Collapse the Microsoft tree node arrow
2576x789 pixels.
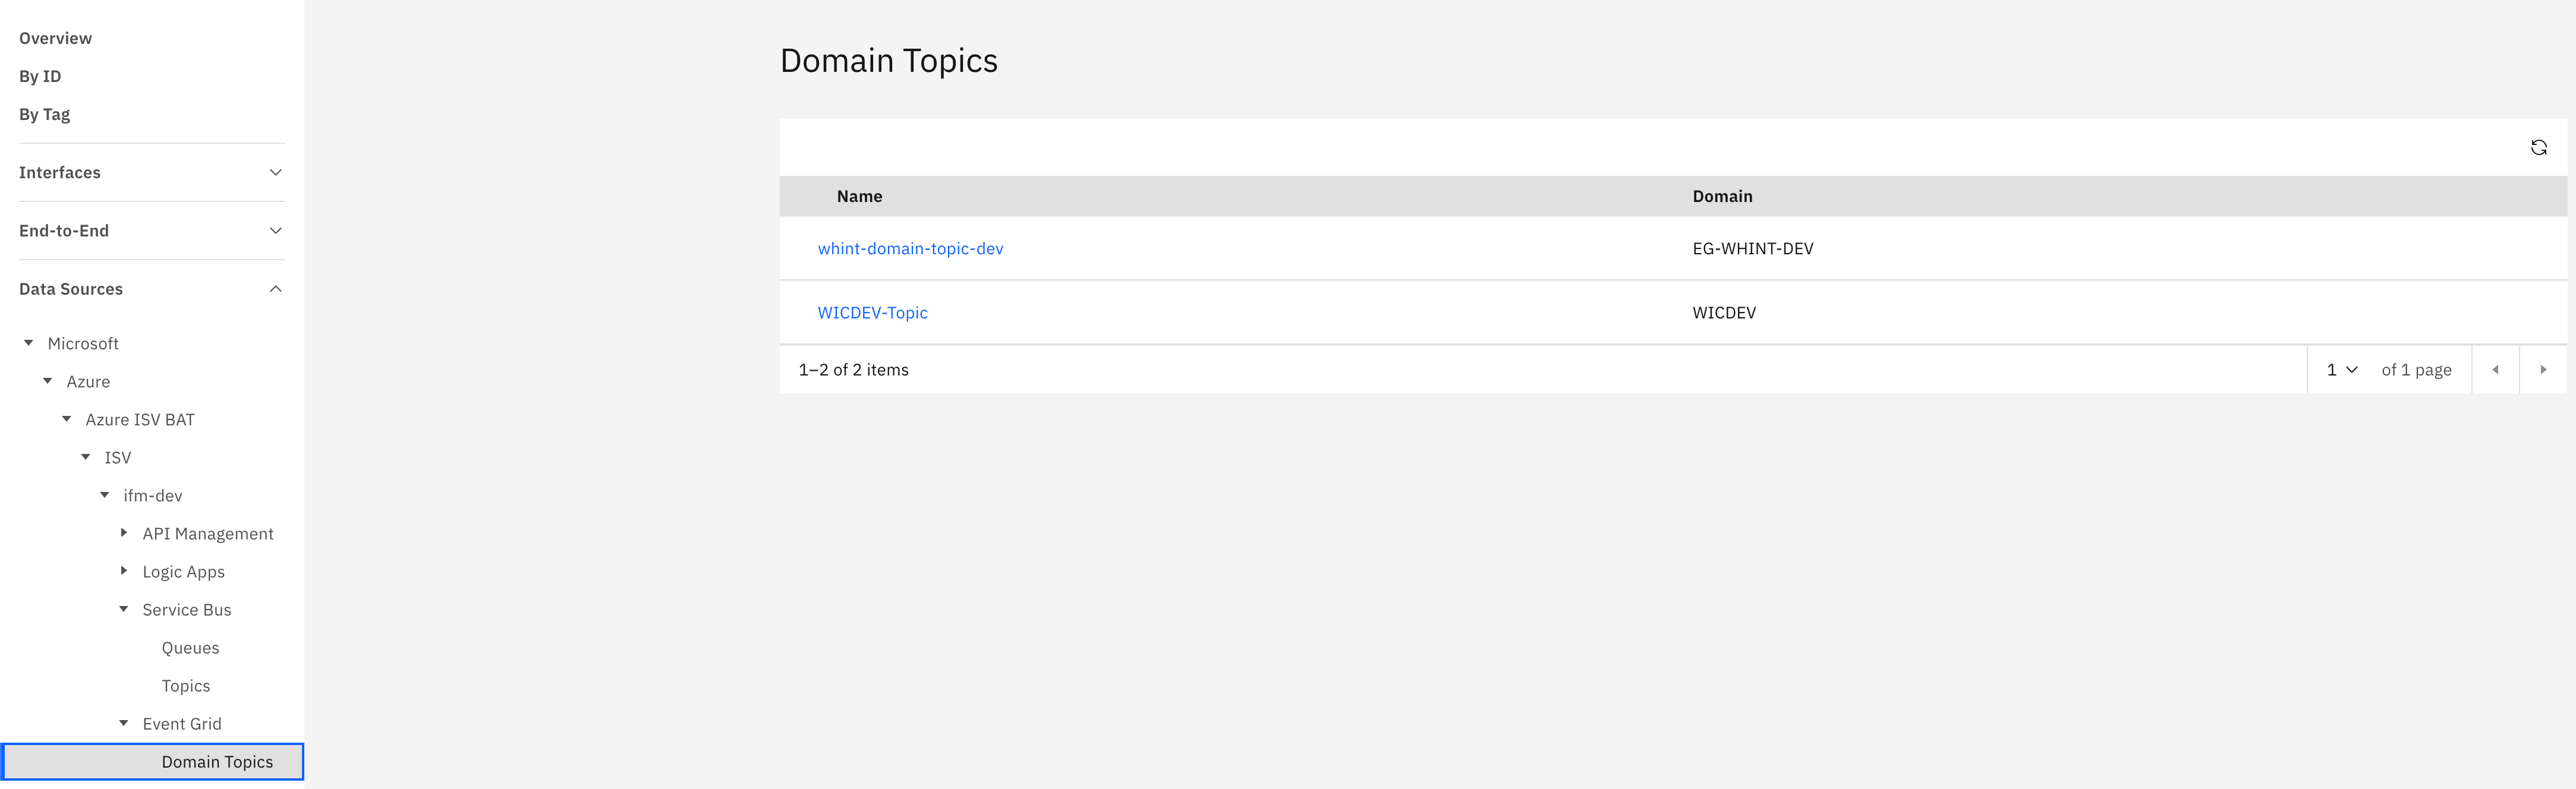click(x=29, y=343)
